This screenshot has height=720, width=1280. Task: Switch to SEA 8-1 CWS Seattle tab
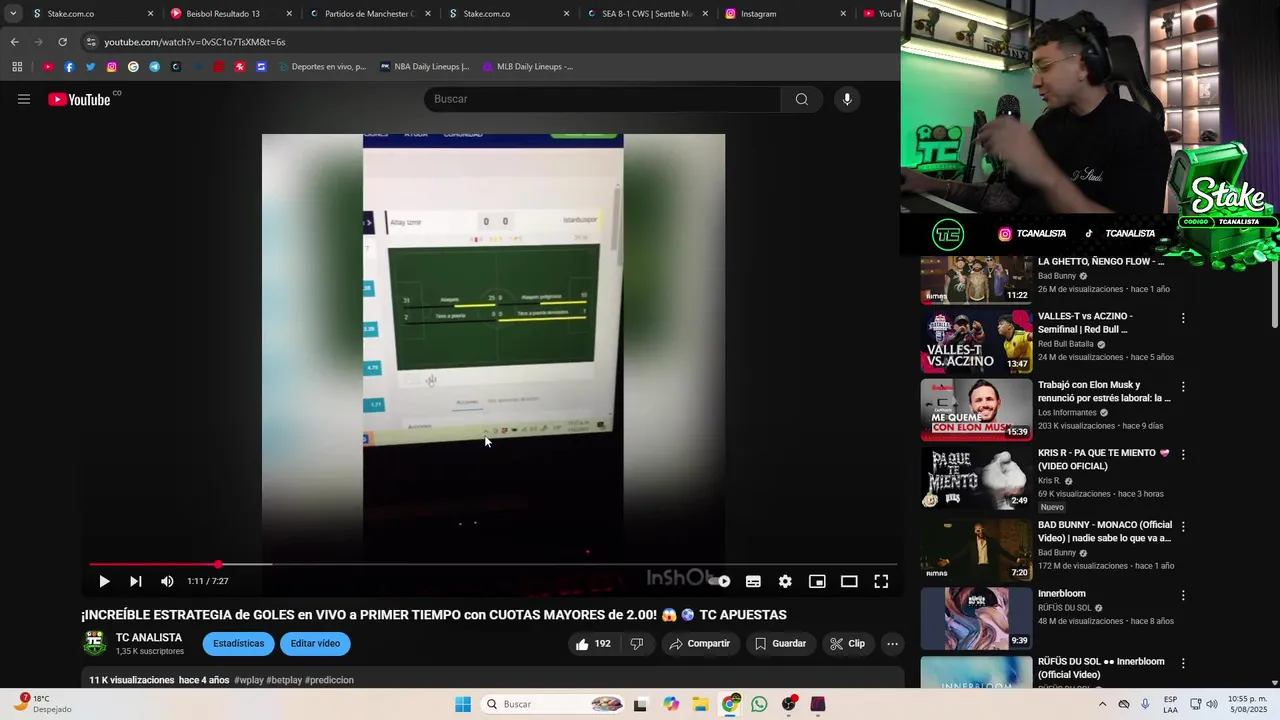pyautogui.click(x=646, y=14)
